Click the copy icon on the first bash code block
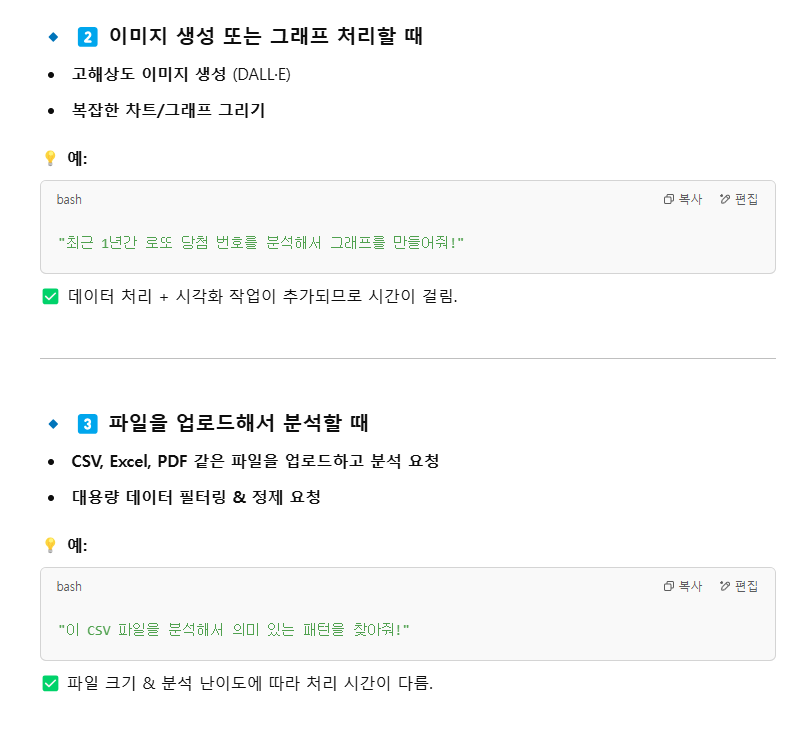The height and width of the screenshot is (737, 806). point(668,199)
